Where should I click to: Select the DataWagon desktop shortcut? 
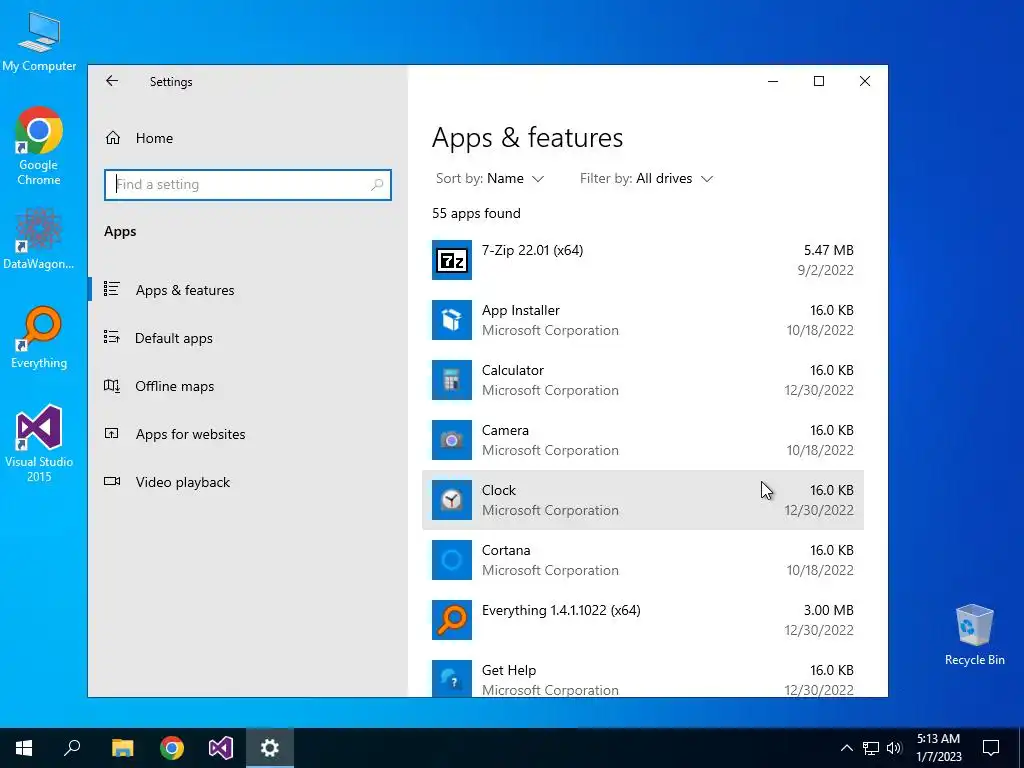39,238
